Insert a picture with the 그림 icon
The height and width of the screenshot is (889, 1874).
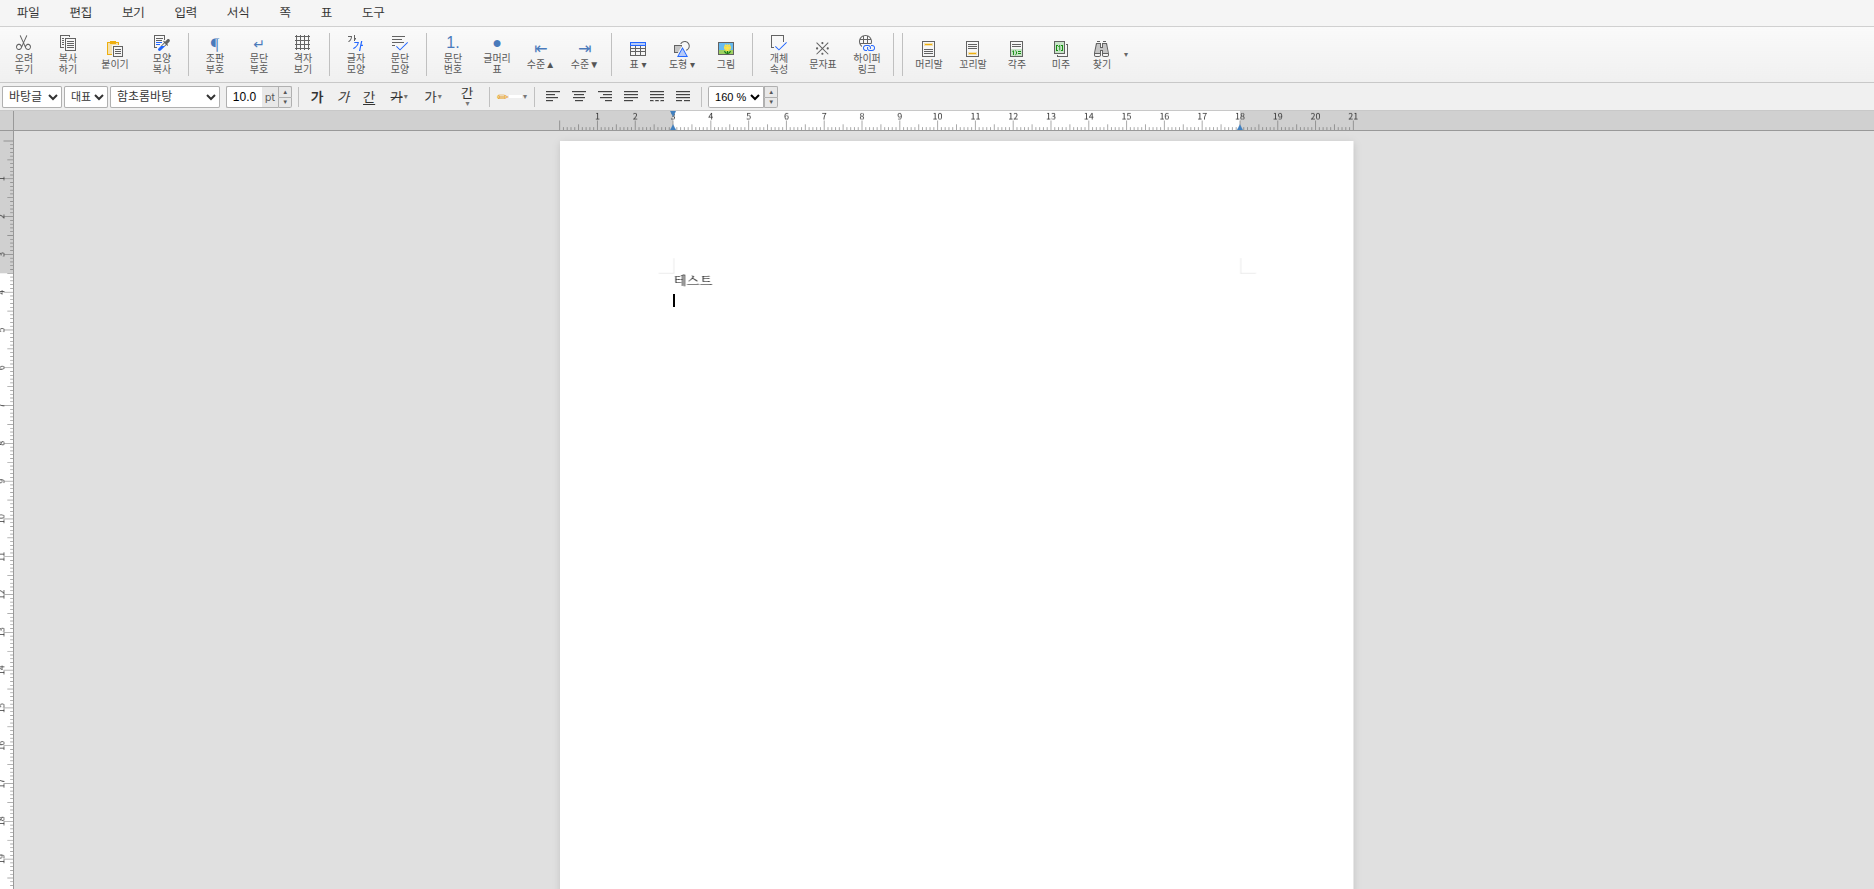tap(726, 54)
